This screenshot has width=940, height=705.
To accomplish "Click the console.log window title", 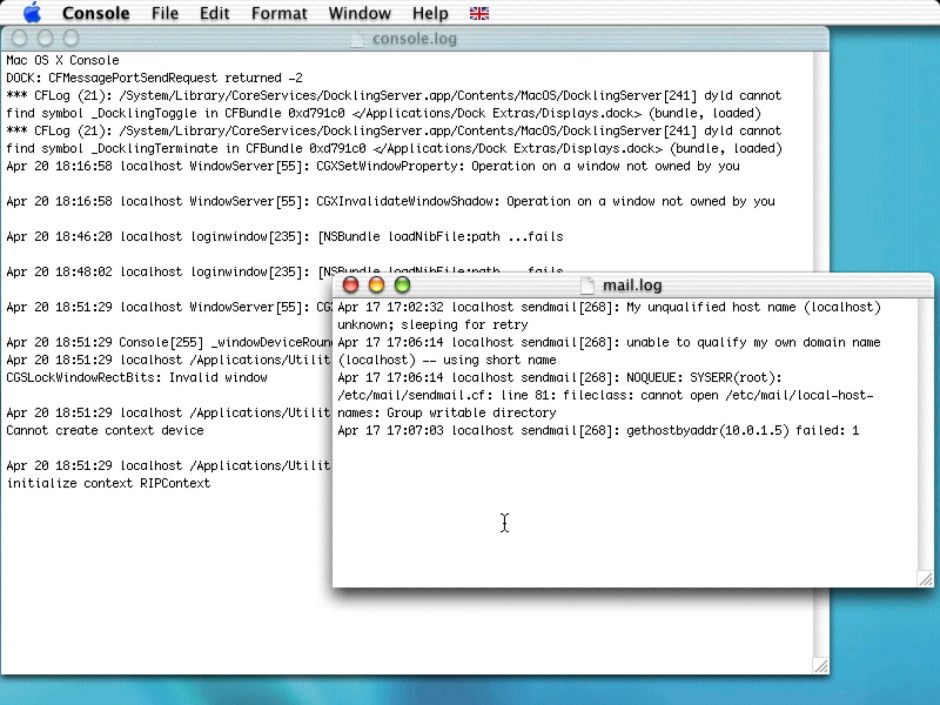I will pos(414,39).
